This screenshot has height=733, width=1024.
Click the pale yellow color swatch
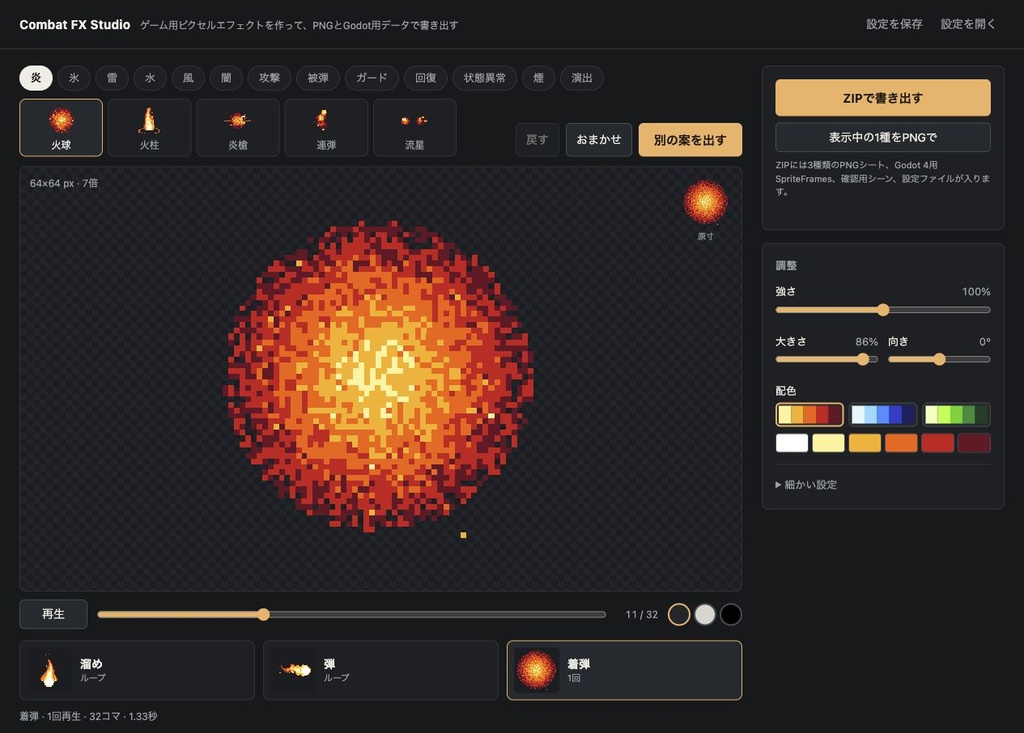(x=828, y=442)
